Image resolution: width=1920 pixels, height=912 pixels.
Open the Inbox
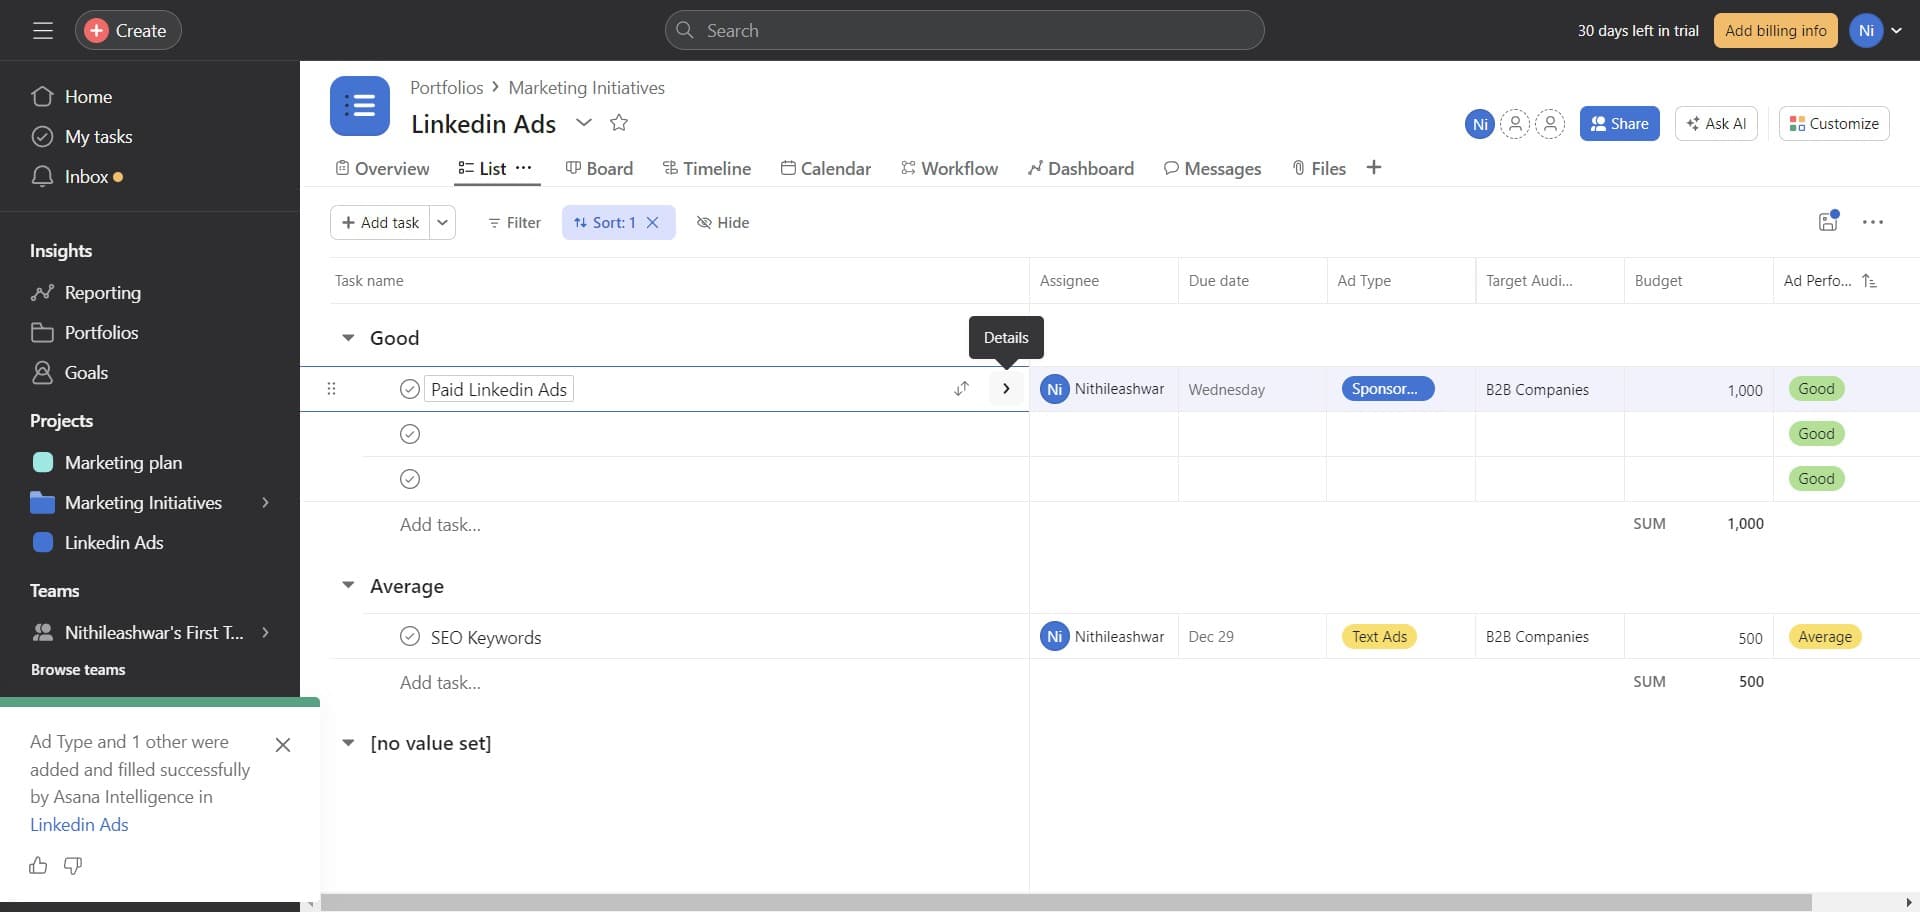point(86,176)
